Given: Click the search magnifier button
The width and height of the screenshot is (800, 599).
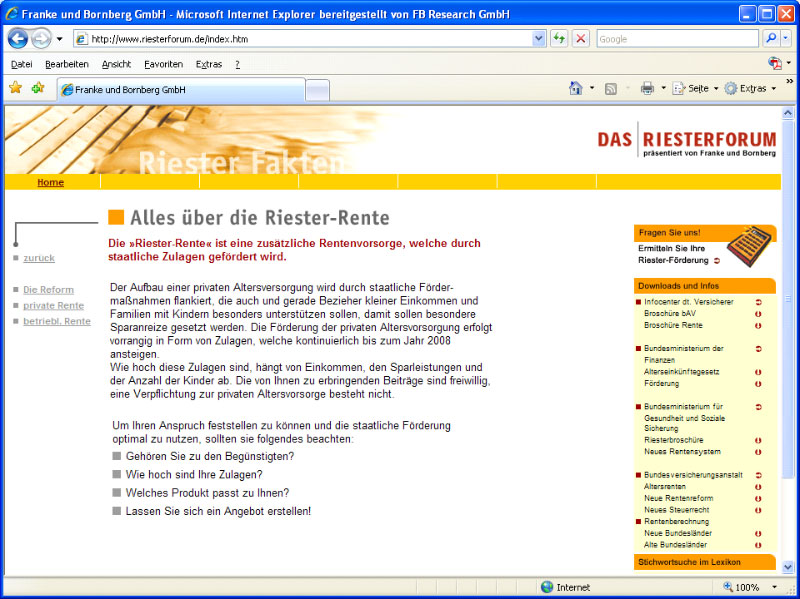Looking at the screenshot, I should tap(771, 38).
